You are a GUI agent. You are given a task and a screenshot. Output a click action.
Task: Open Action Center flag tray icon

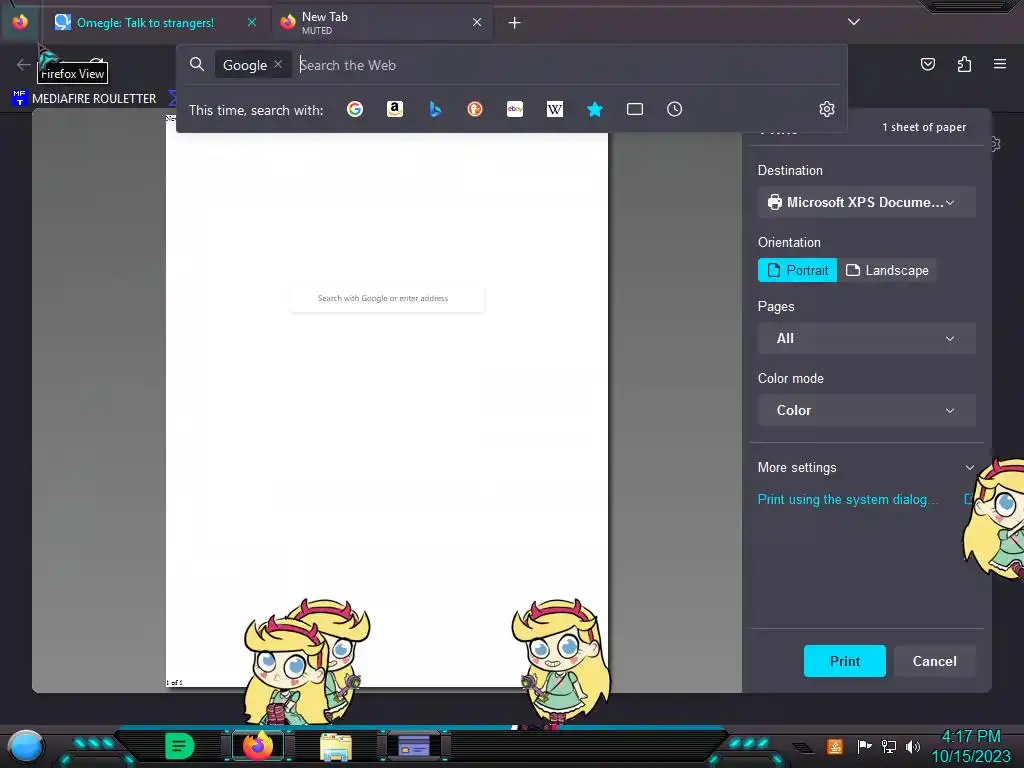click(x=863, y=746)
